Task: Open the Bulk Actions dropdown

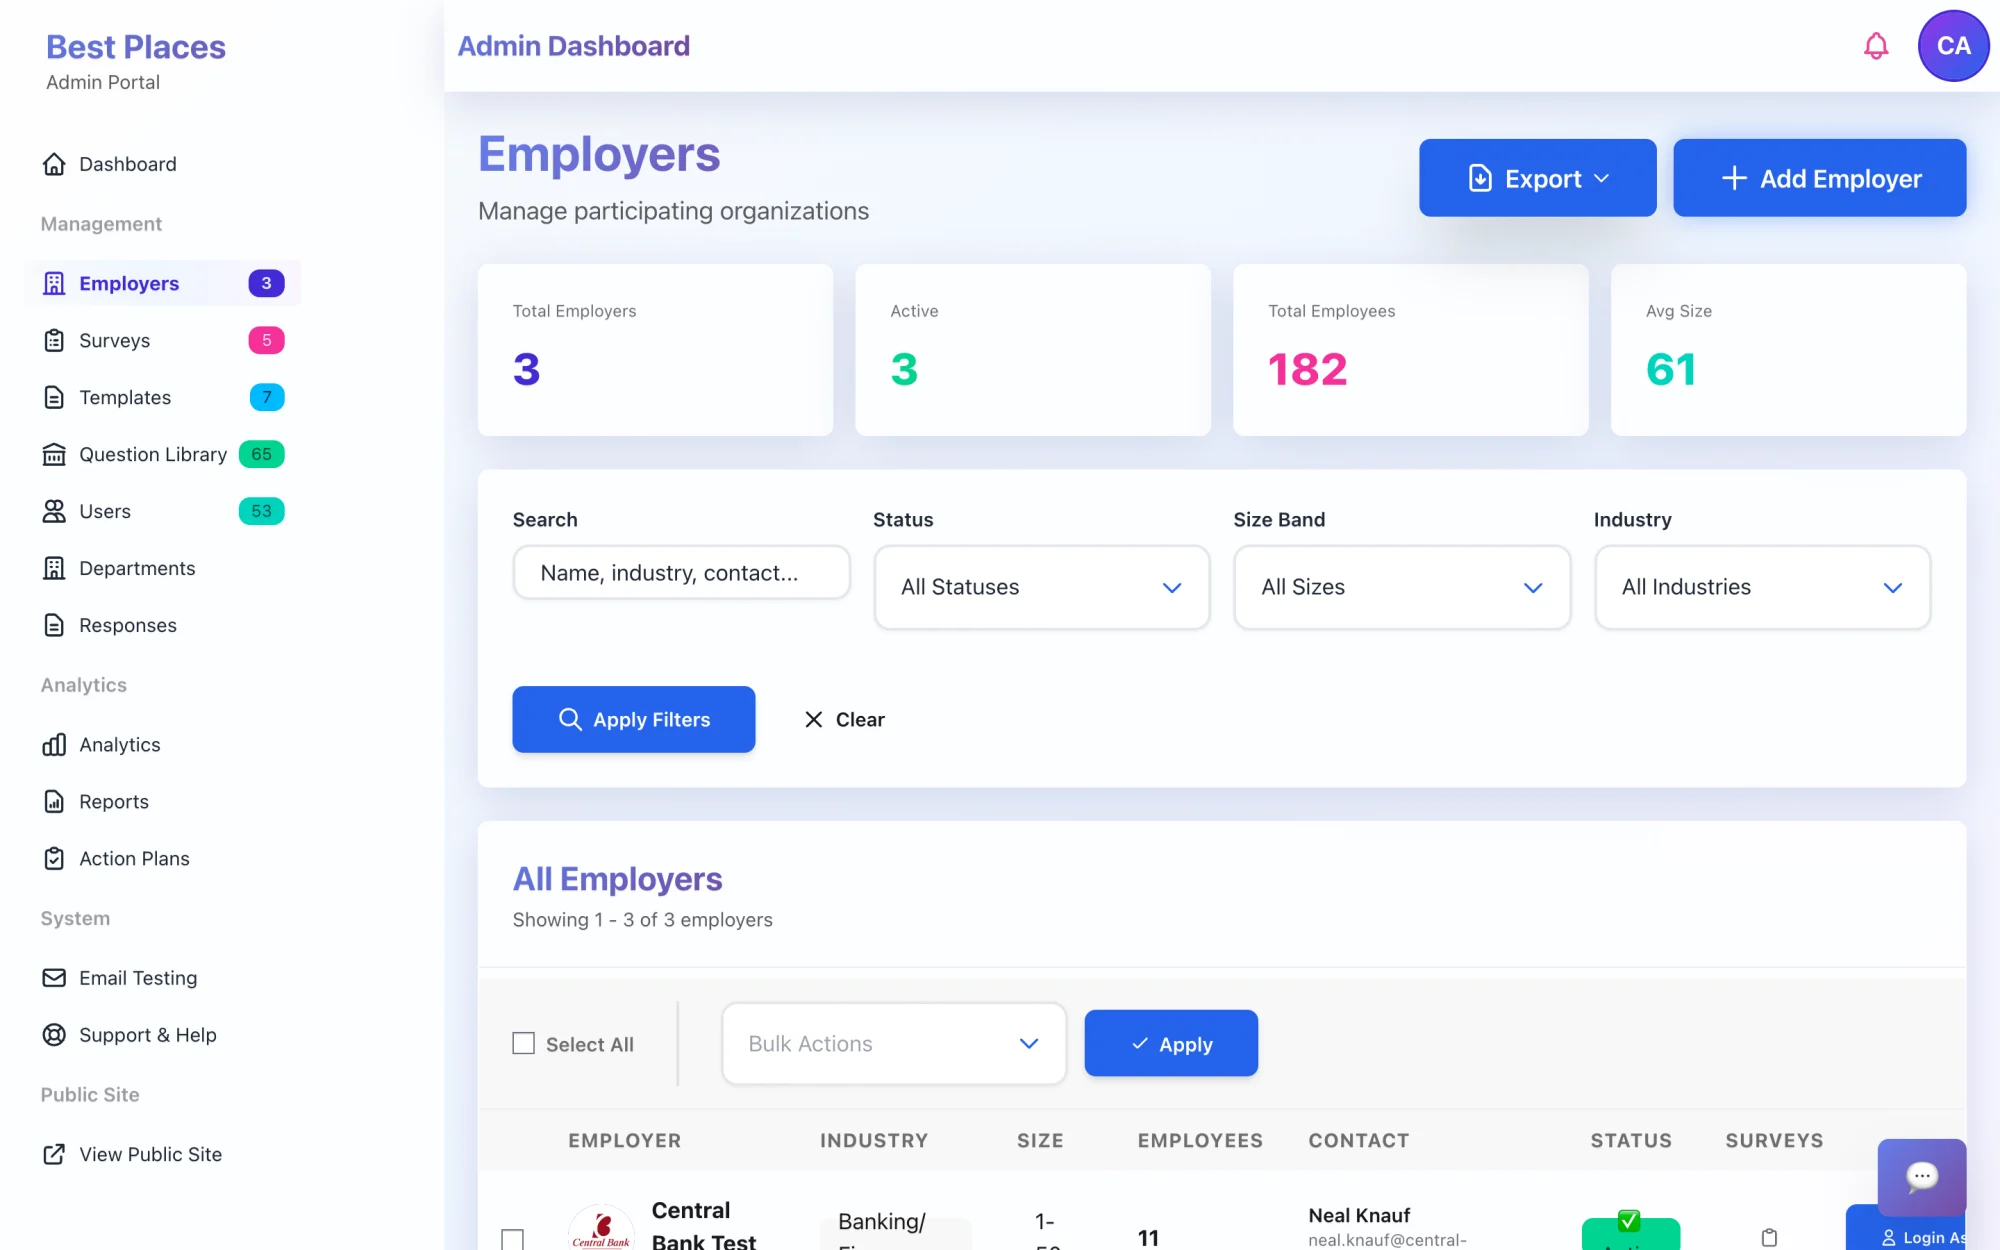Action: coord(893,1044)
